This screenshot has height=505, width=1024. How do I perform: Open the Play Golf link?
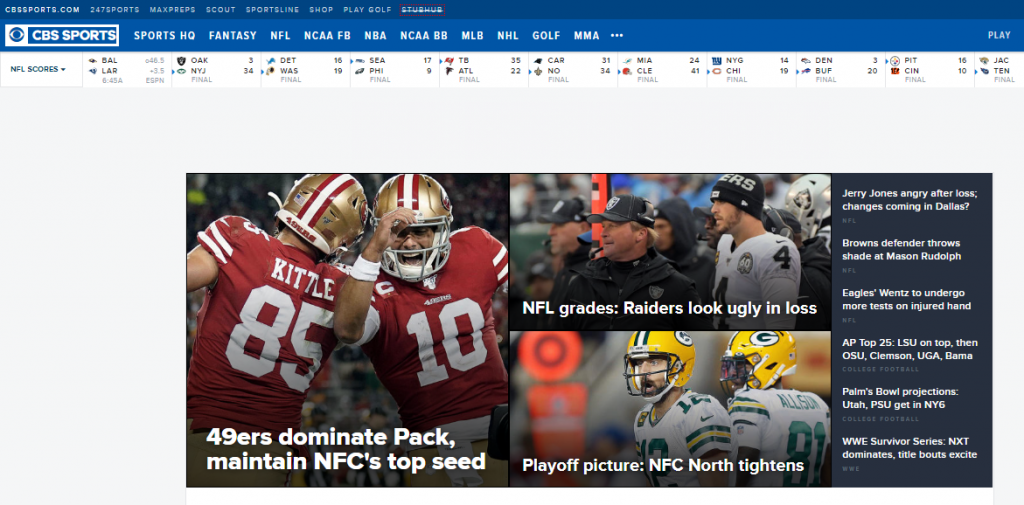click(366, 9)
